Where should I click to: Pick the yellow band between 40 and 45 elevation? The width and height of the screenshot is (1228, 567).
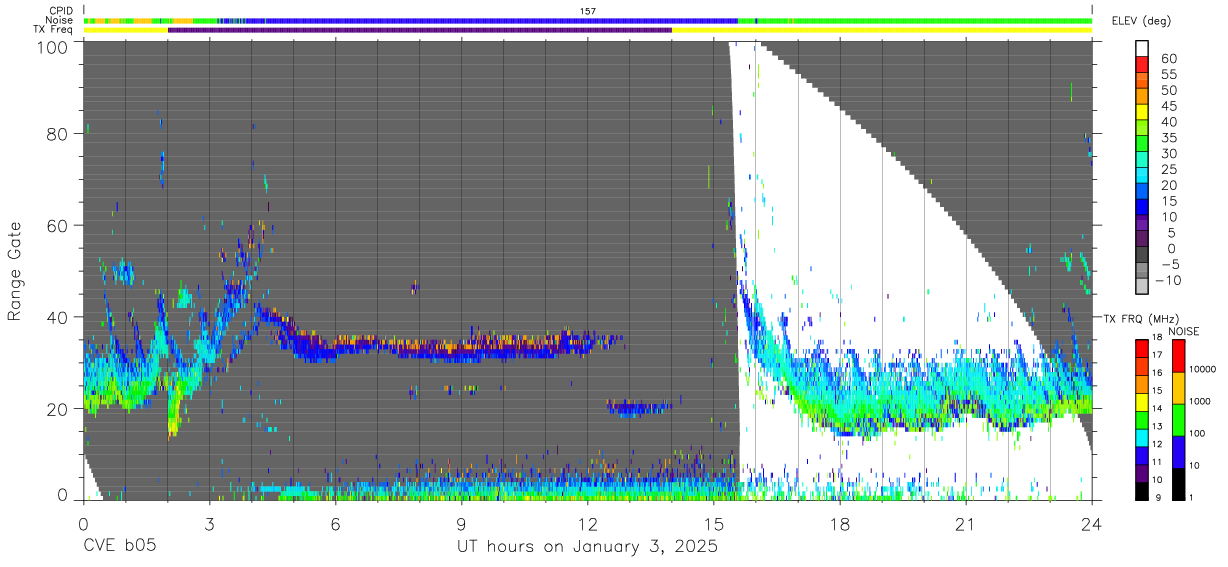point(1142,113)
